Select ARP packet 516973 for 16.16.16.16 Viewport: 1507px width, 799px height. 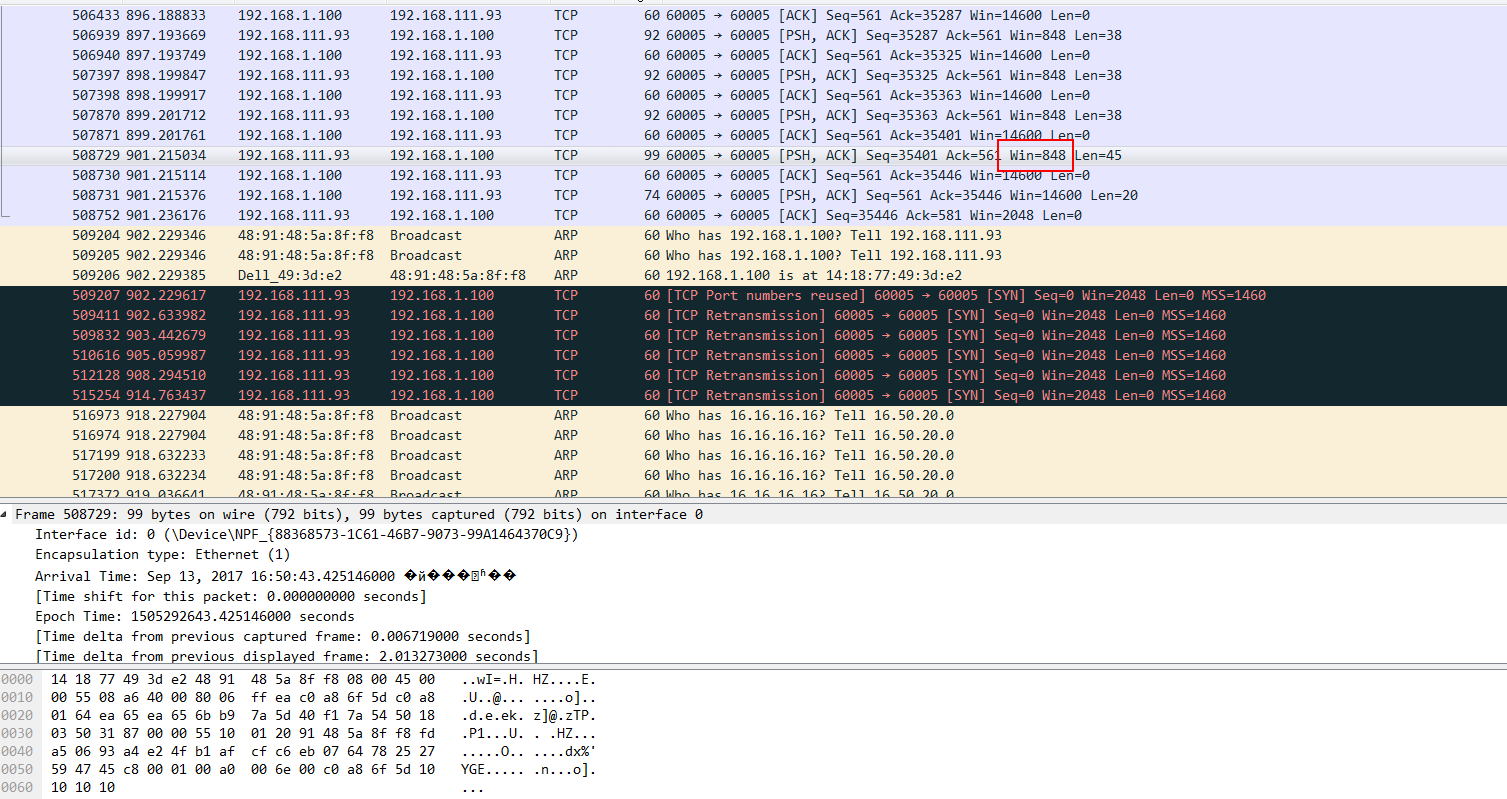753,415
